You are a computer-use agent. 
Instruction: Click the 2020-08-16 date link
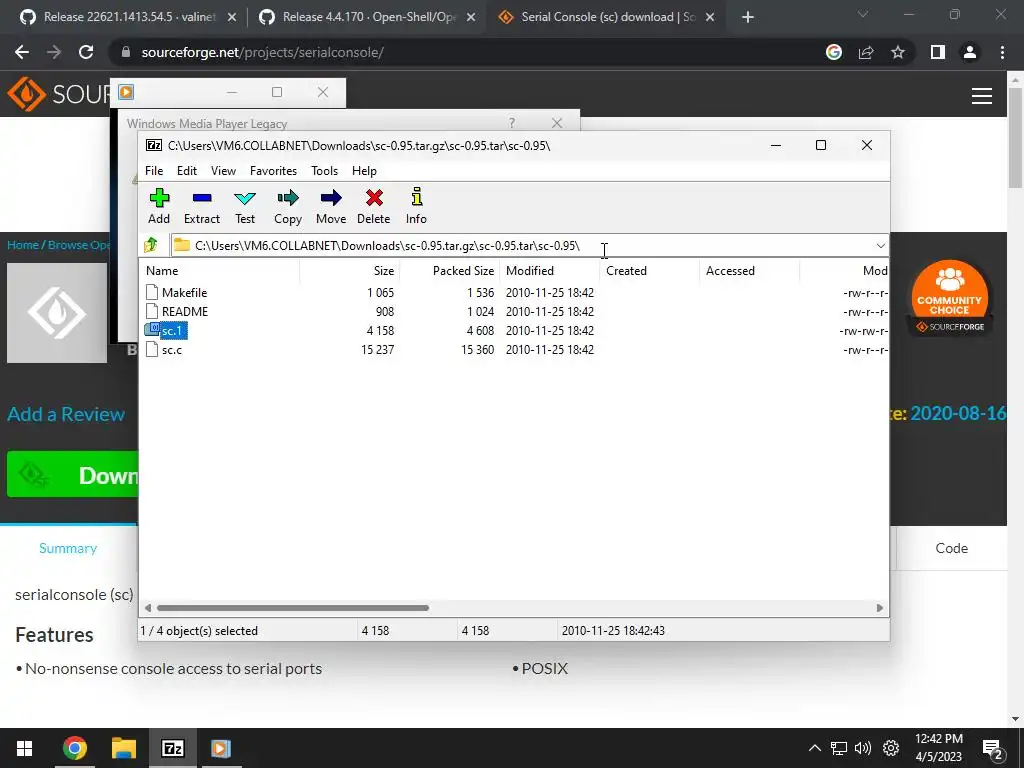tap(957, 413)
